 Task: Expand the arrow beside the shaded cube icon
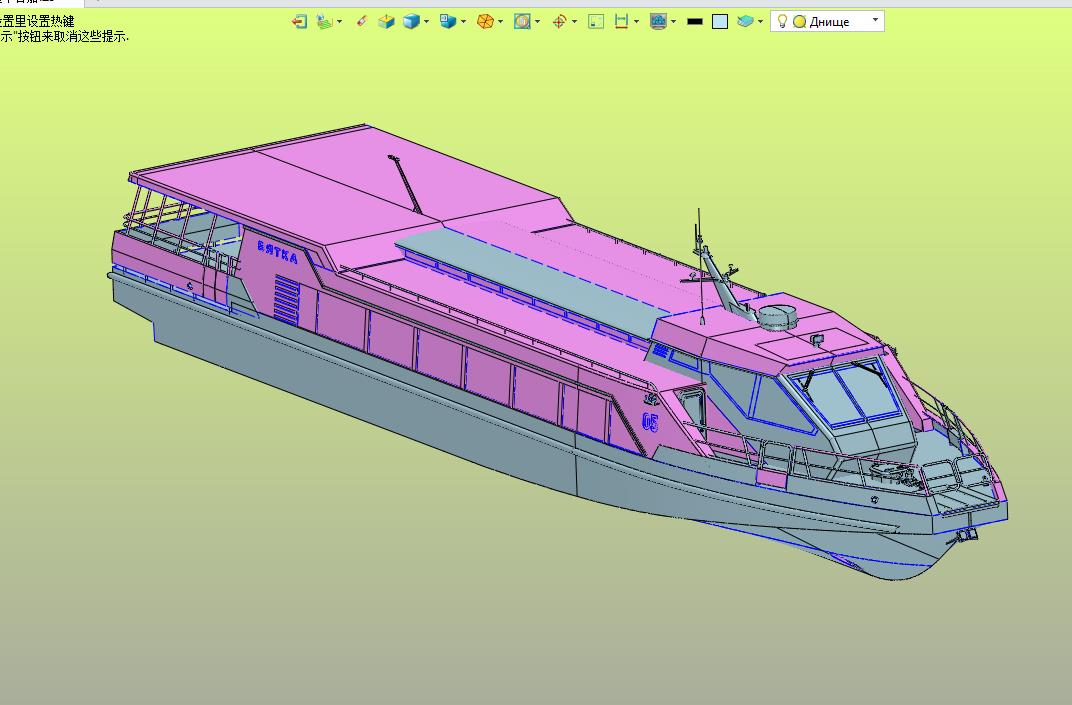point(427,22)
